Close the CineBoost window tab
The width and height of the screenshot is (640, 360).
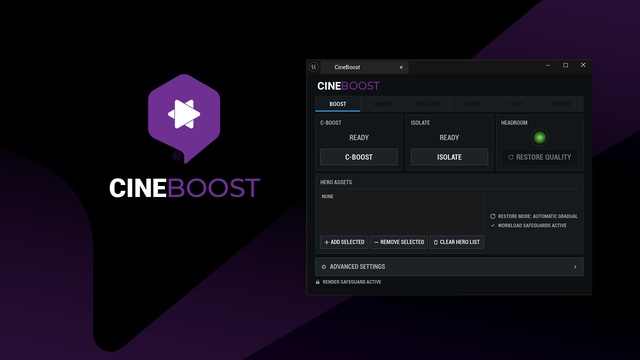tap(401, 67)
